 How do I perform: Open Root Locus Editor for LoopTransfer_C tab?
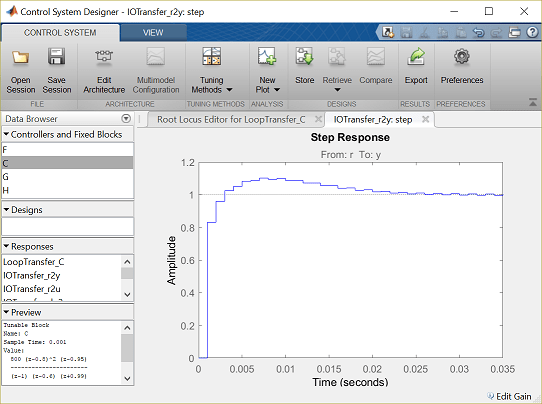tap(231, 120)
